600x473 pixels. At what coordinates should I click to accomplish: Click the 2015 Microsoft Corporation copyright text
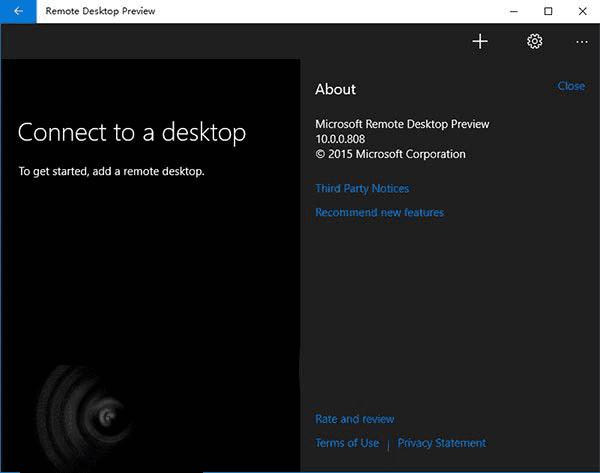(390, 154)
